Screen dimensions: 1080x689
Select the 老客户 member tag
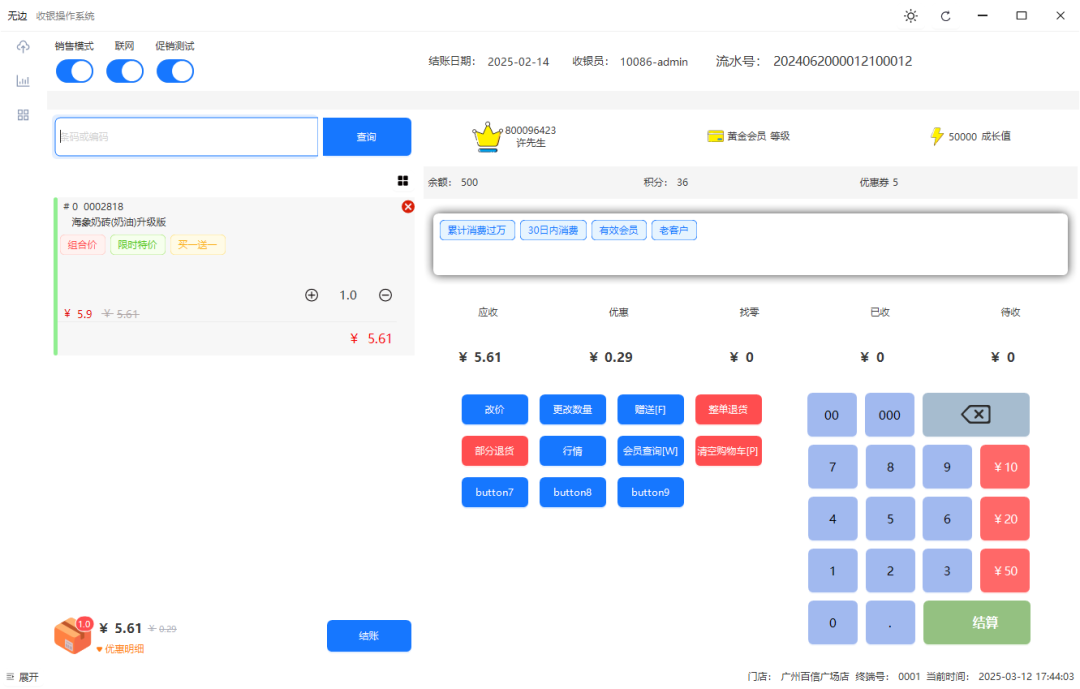674,230
